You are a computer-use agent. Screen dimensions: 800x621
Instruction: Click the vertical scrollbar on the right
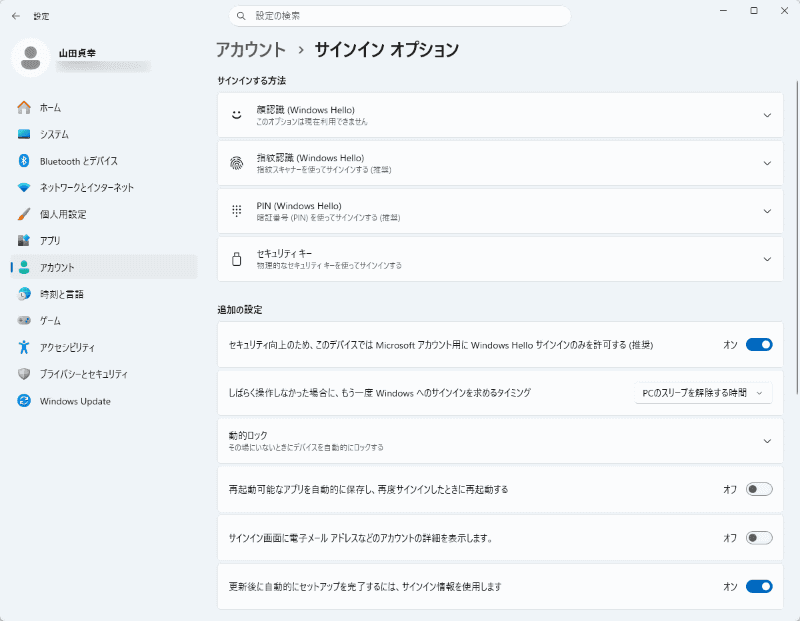click(797, 237)
